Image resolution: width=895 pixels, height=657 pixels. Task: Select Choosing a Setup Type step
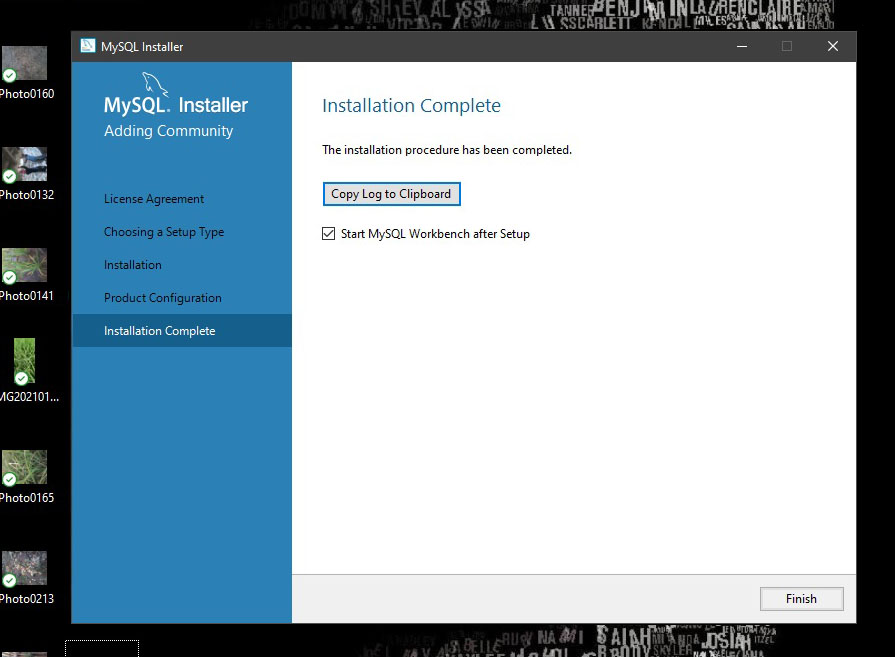[x=164, y=232]
